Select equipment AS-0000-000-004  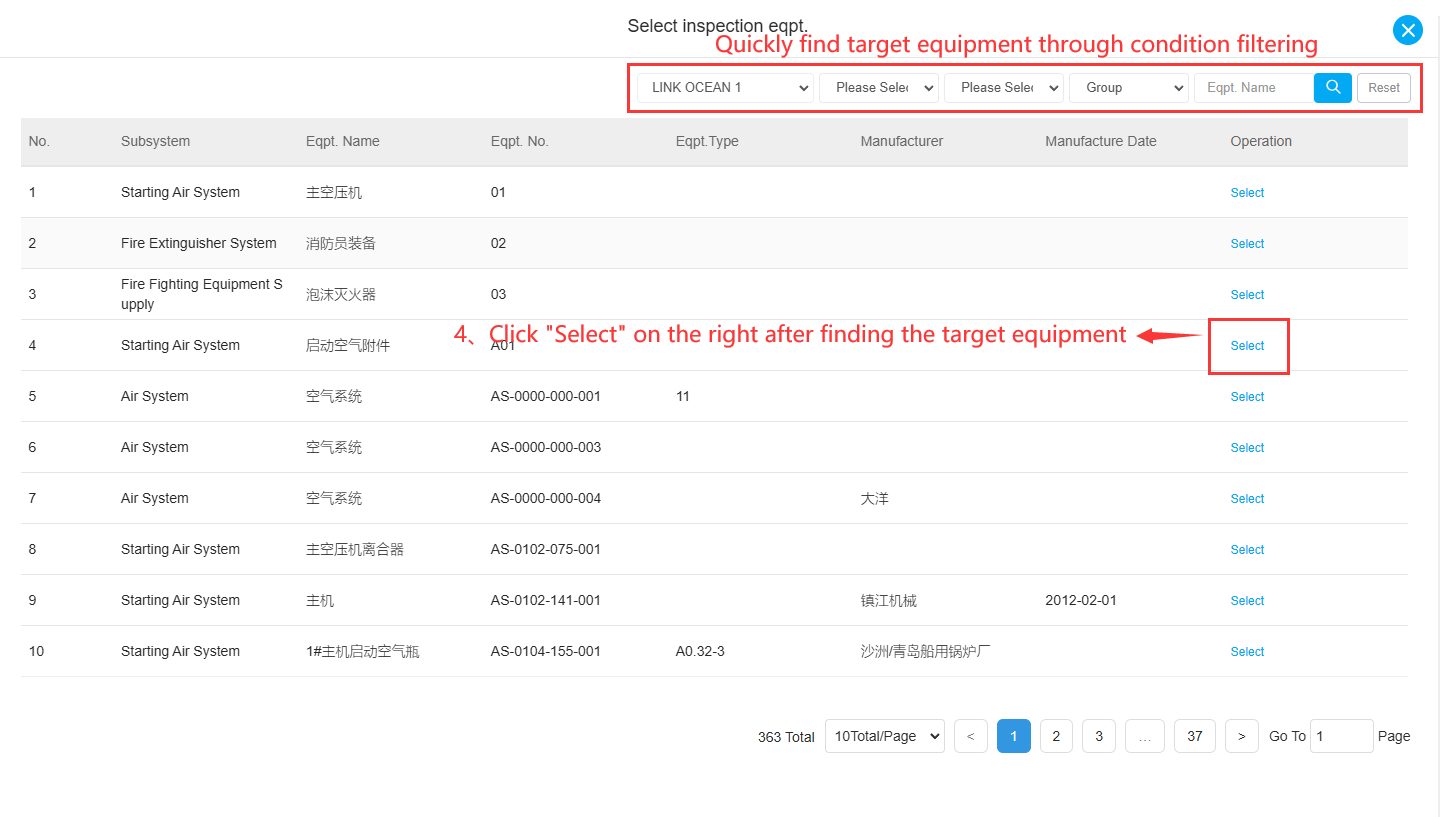(1247, 499)
